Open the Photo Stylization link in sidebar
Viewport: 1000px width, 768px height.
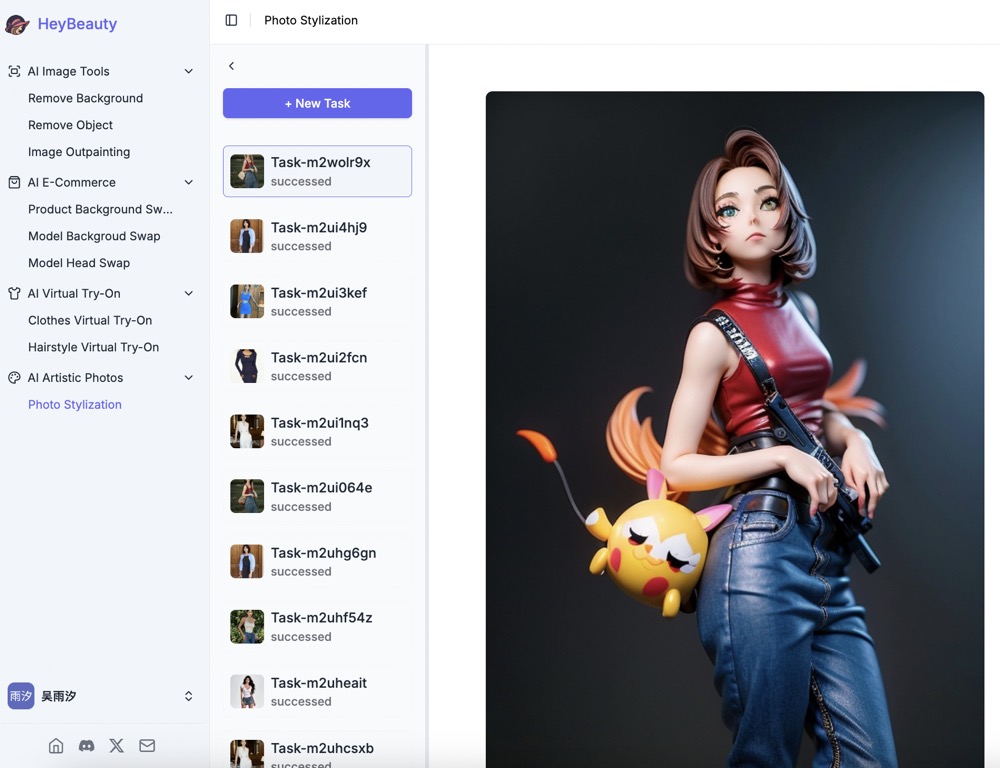[75, 405]
